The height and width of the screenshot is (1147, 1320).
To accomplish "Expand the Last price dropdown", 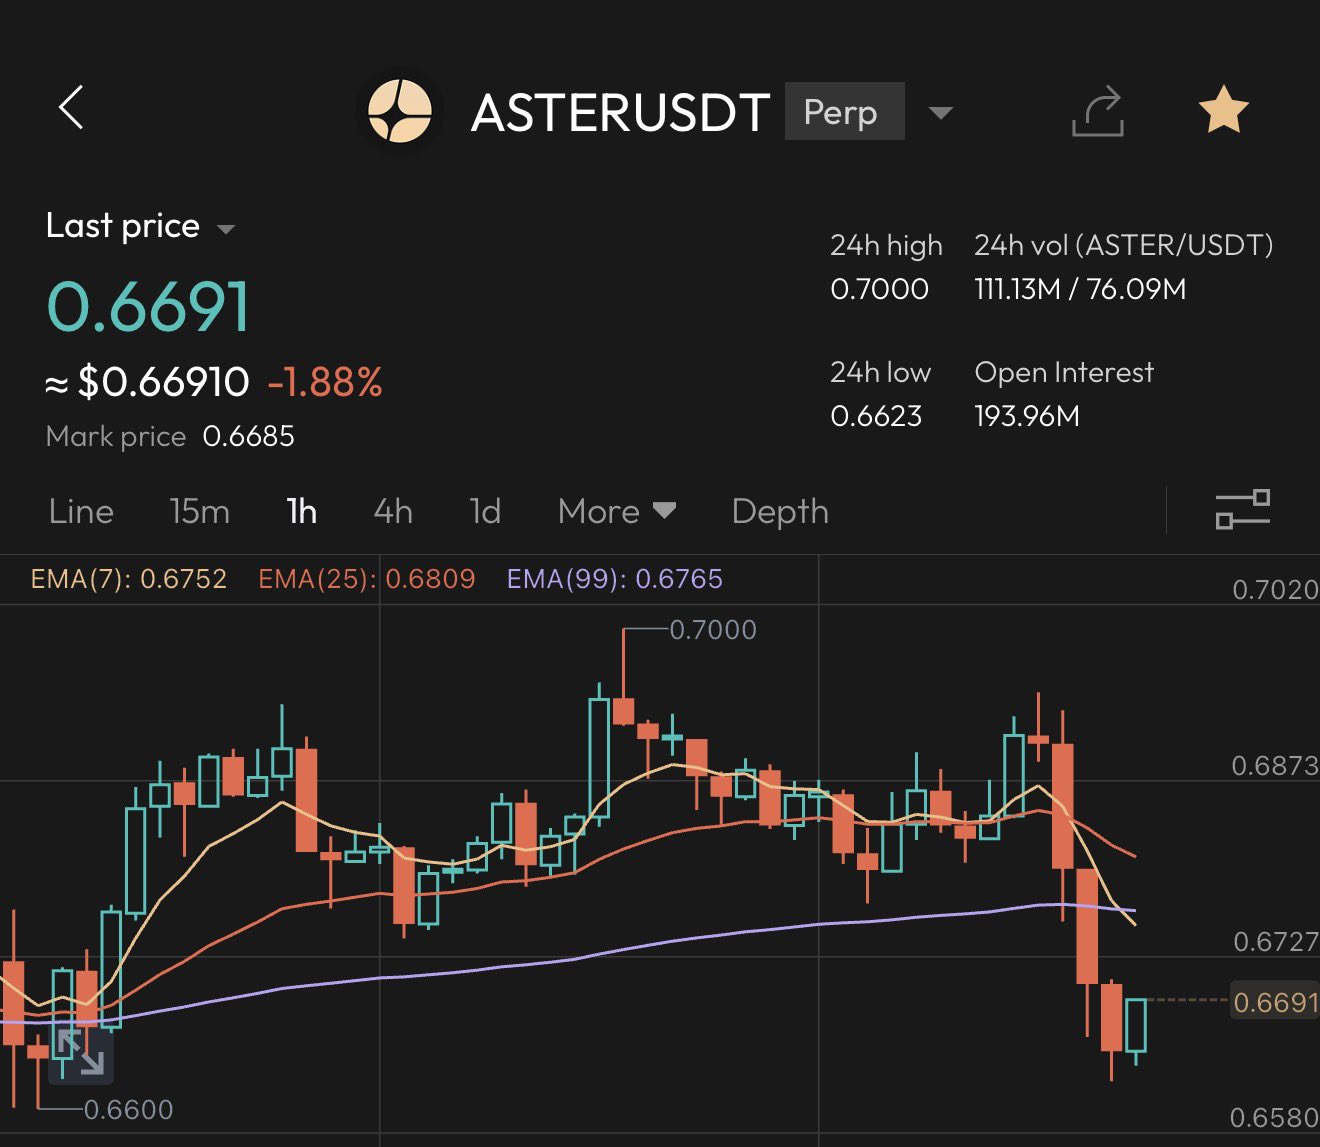I will (226, 229).
